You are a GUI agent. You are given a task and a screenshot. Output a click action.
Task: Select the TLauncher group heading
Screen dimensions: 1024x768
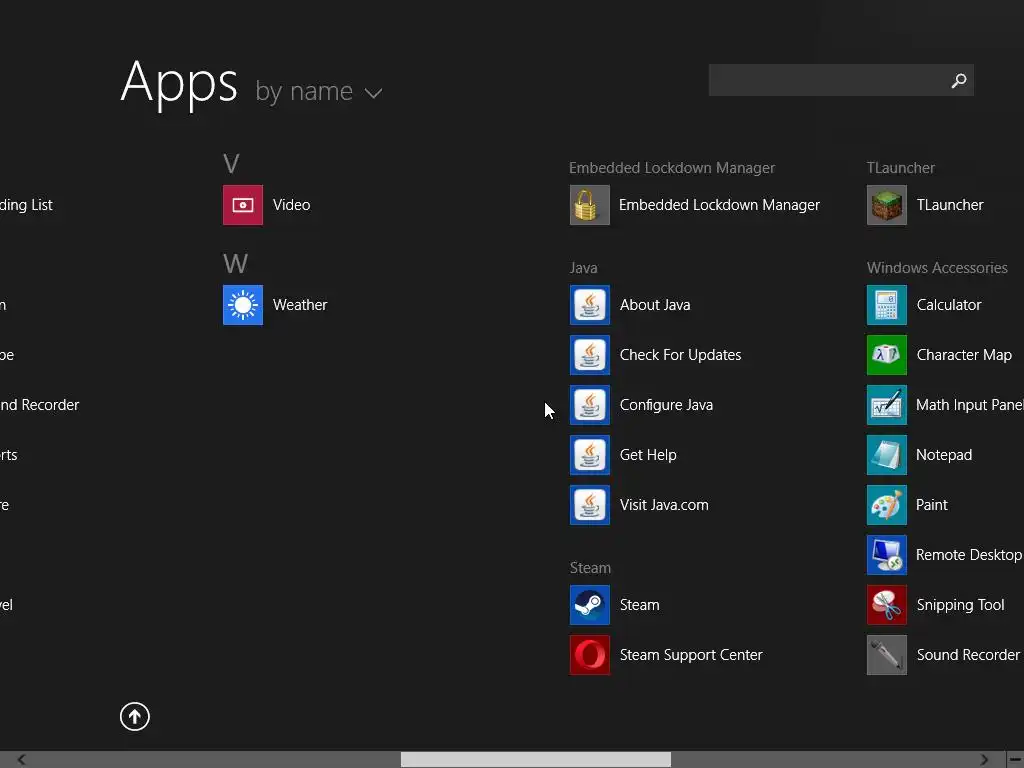(901, 168)
